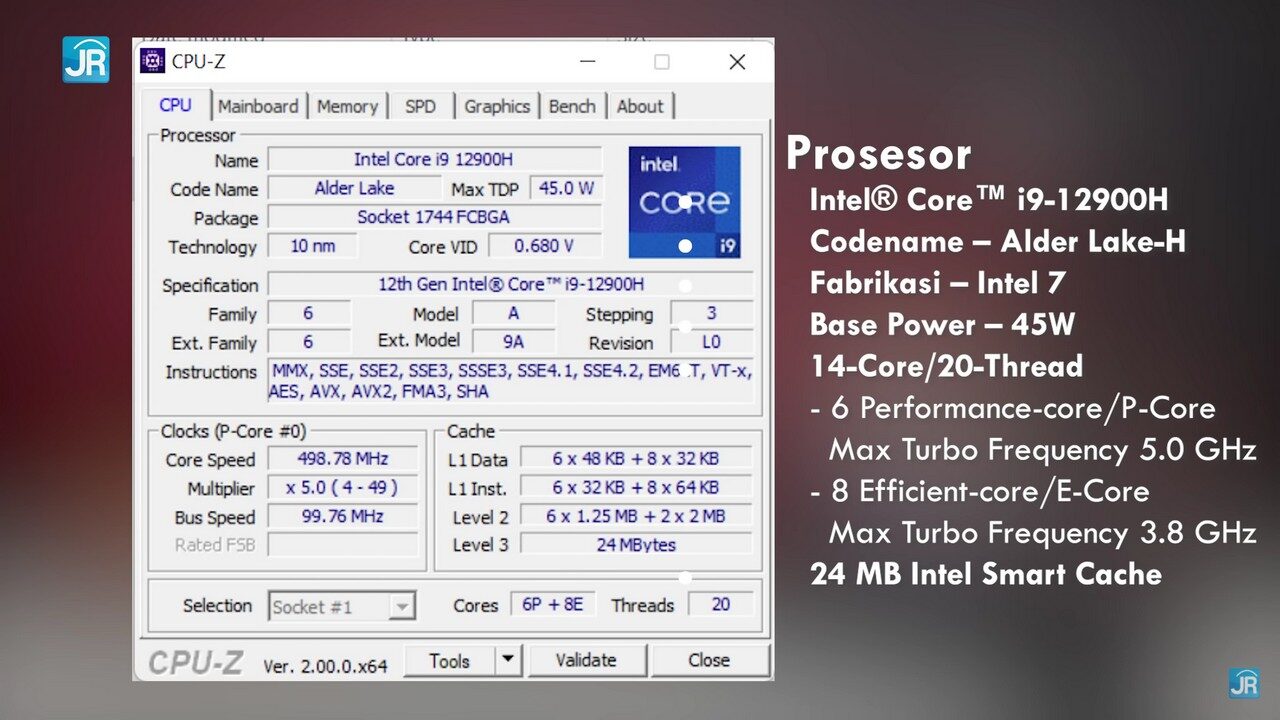Image resolution: width=1280 pixels, height=720 pixels.
Task: Click the Close button
Action: pos(710,660)
